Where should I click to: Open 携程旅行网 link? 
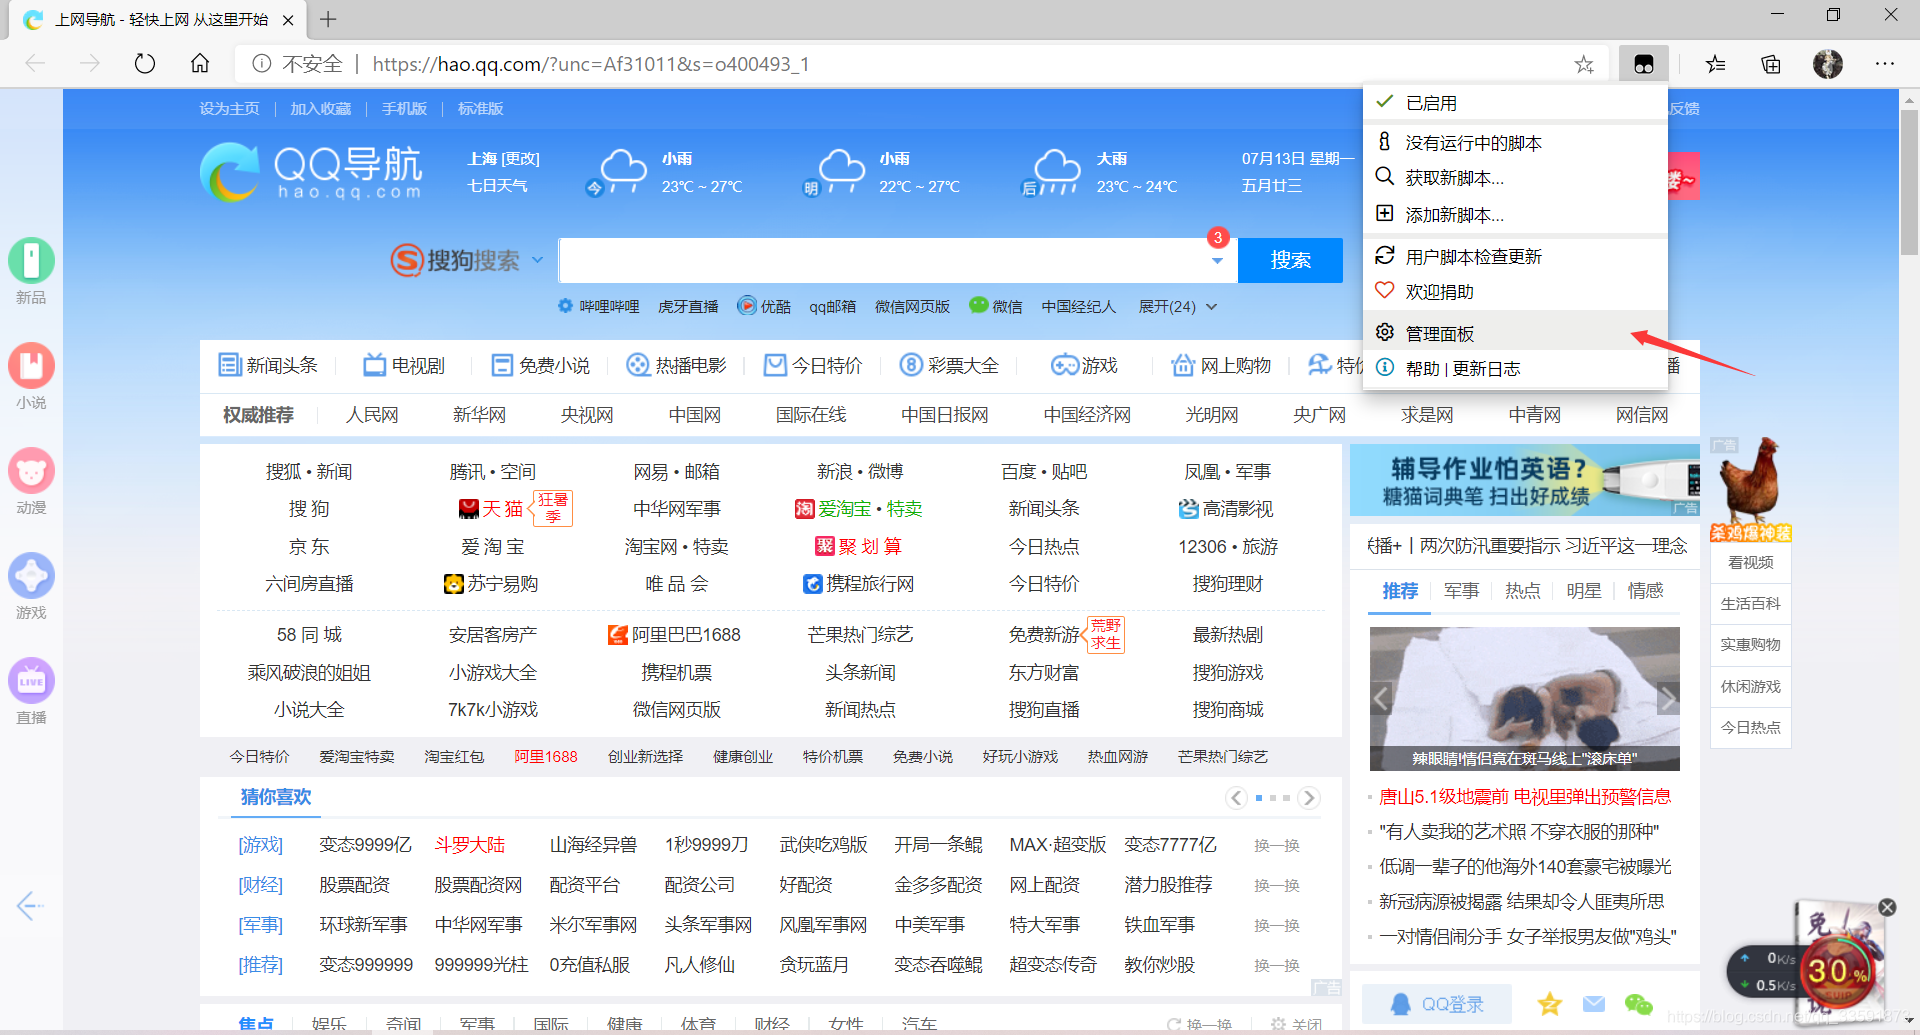pos(859,584)
